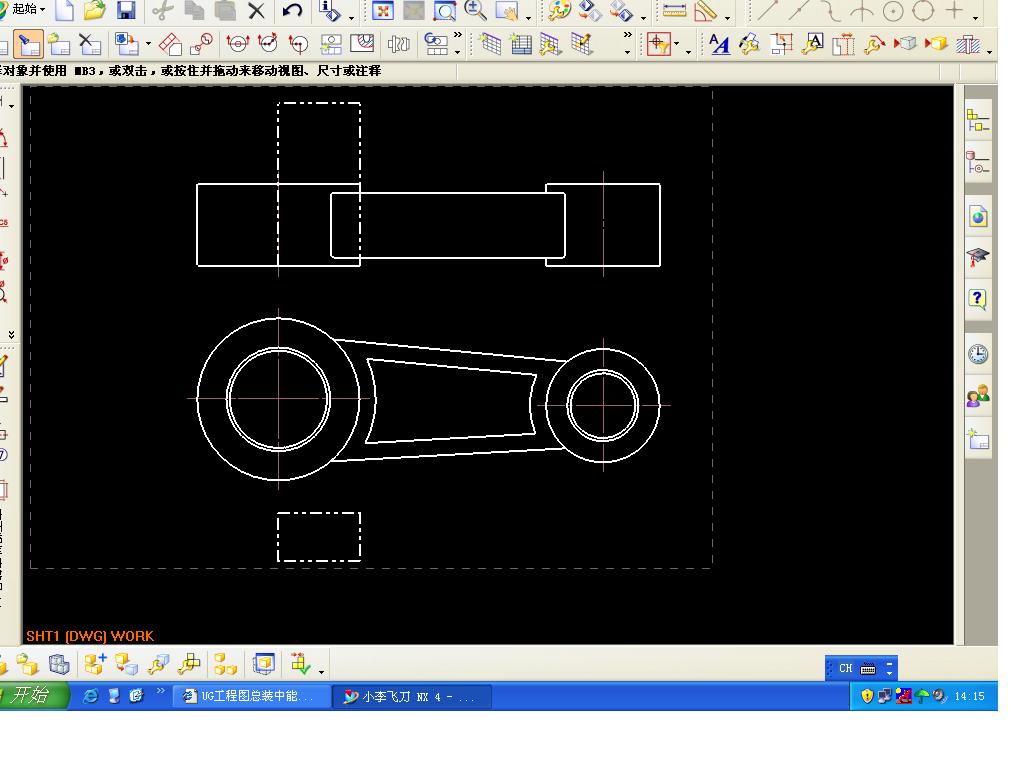Click the Fit view icon
Screen dimensions: 1024x768
[383, 10]
